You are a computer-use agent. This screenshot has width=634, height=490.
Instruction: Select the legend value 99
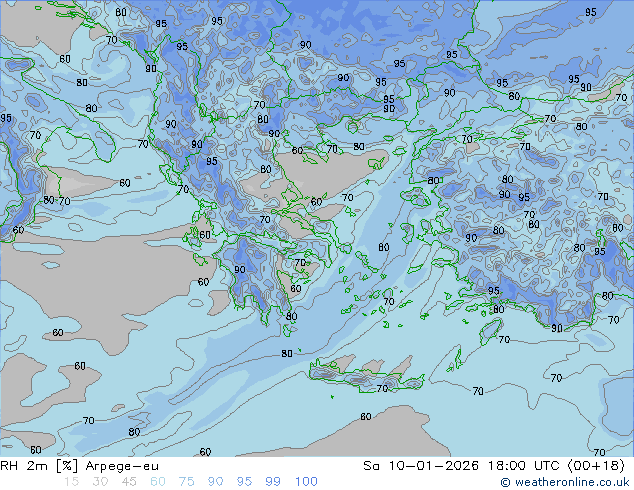pyautogui.click(x=273, y=482)
